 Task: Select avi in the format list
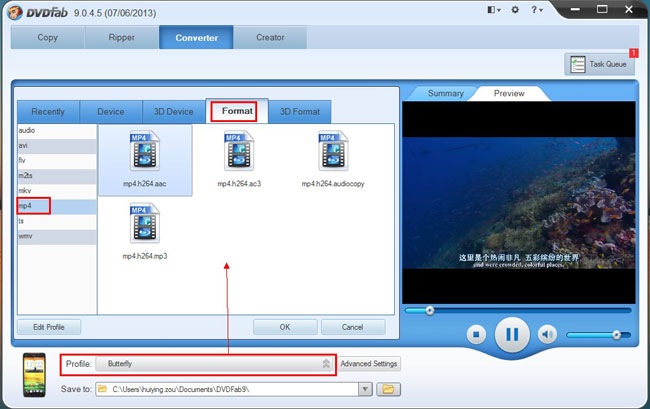(57, 146)
